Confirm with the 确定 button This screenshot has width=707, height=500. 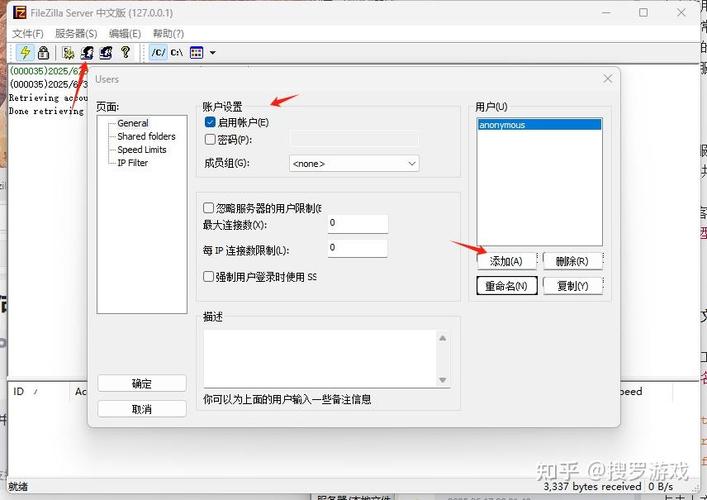(x=142, y=384)
